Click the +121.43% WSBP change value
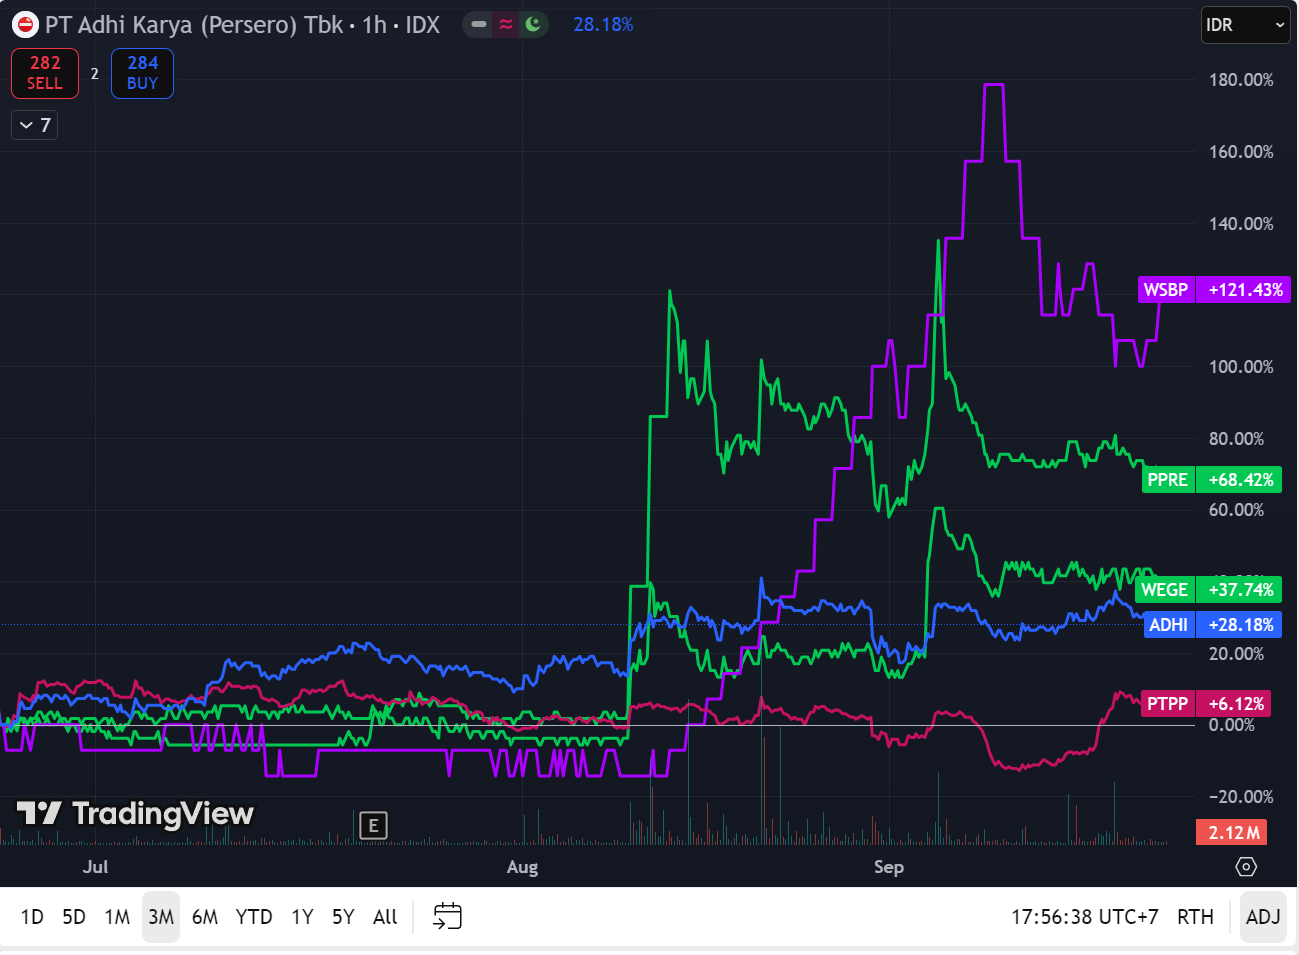Viewport: 1299px width, 955px height. (x=1245, y=290)
